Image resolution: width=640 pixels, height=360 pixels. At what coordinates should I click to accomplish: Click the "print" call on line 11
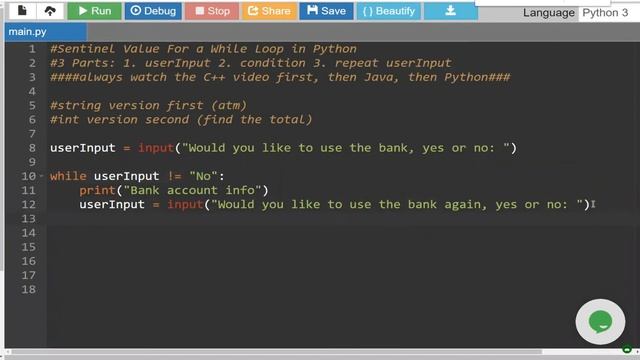tap(97, 190)
